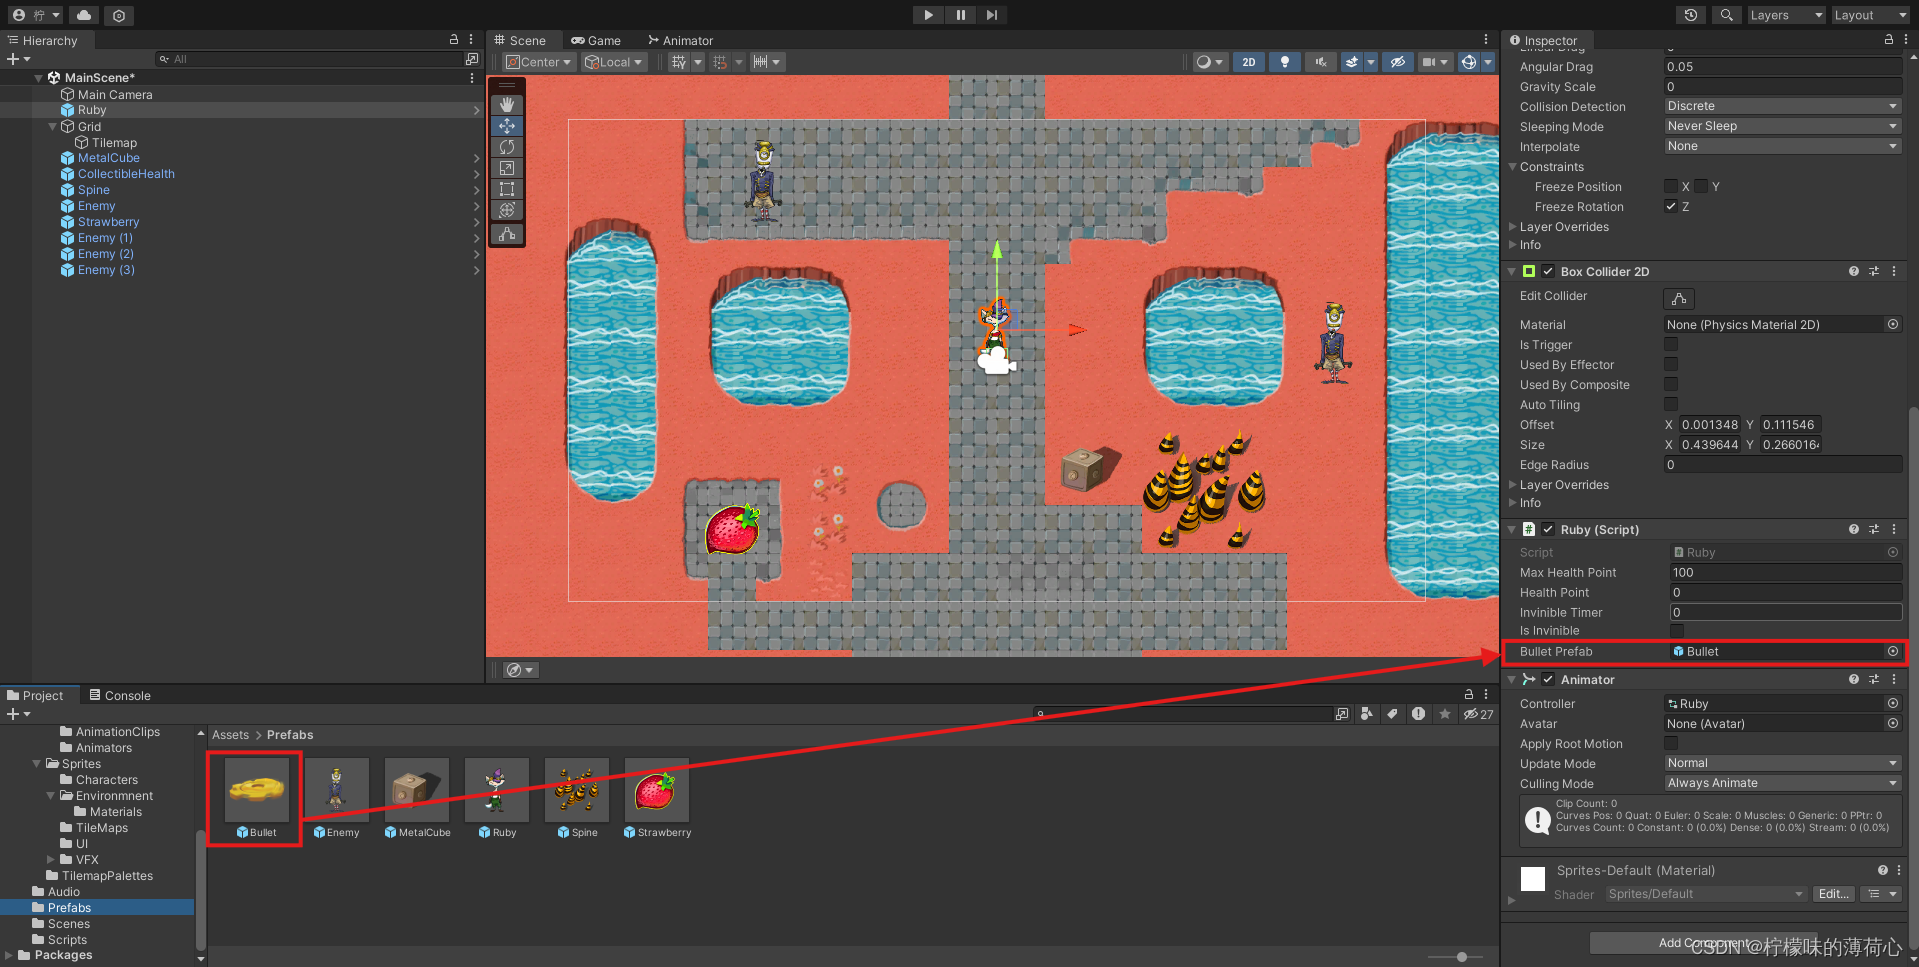Viewport: 1919px width, 967px height.
Task: Click the material Edit... button
Action: 1834,894
